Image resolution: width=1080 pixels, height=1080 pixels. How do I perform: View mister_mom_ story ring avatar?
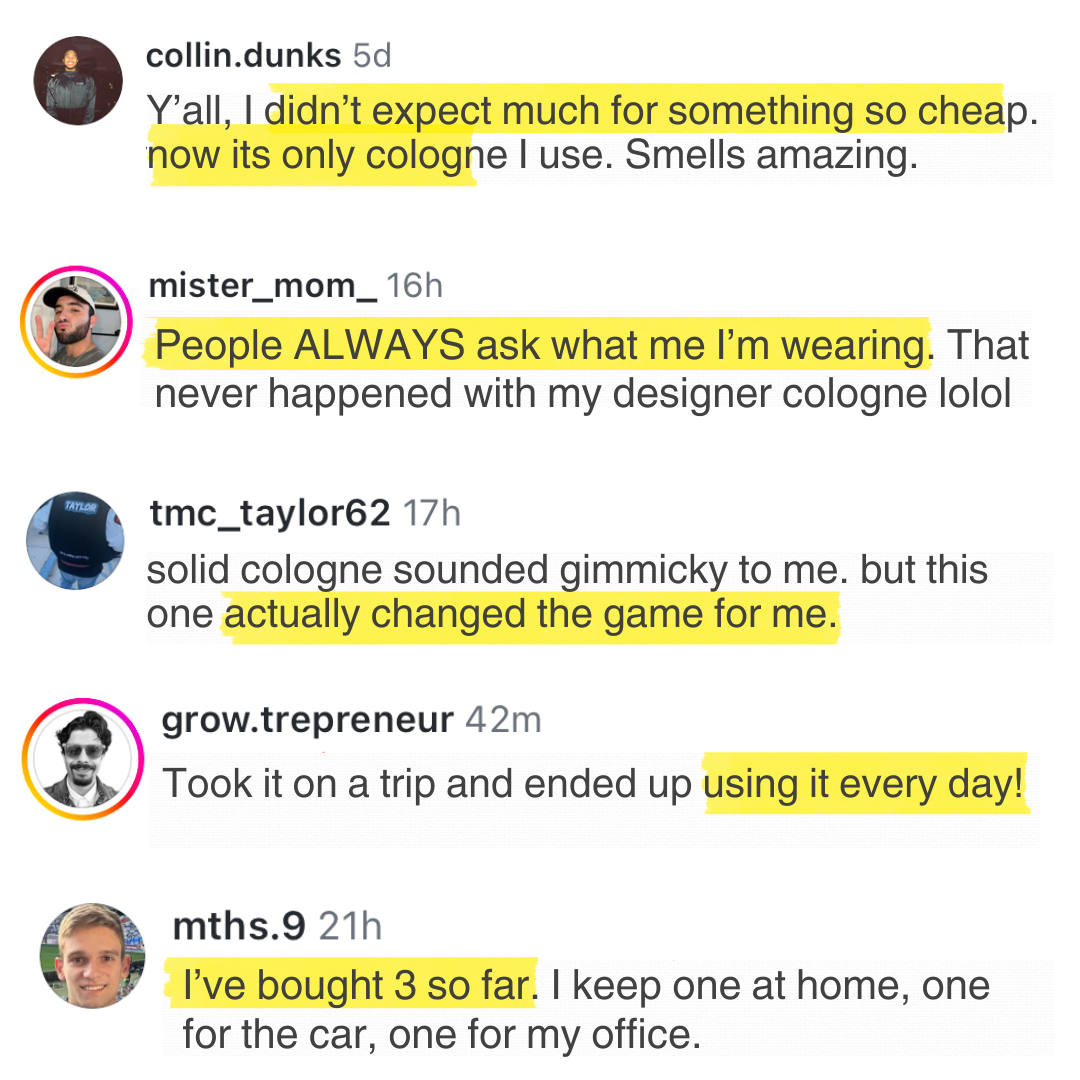(76, 322)
